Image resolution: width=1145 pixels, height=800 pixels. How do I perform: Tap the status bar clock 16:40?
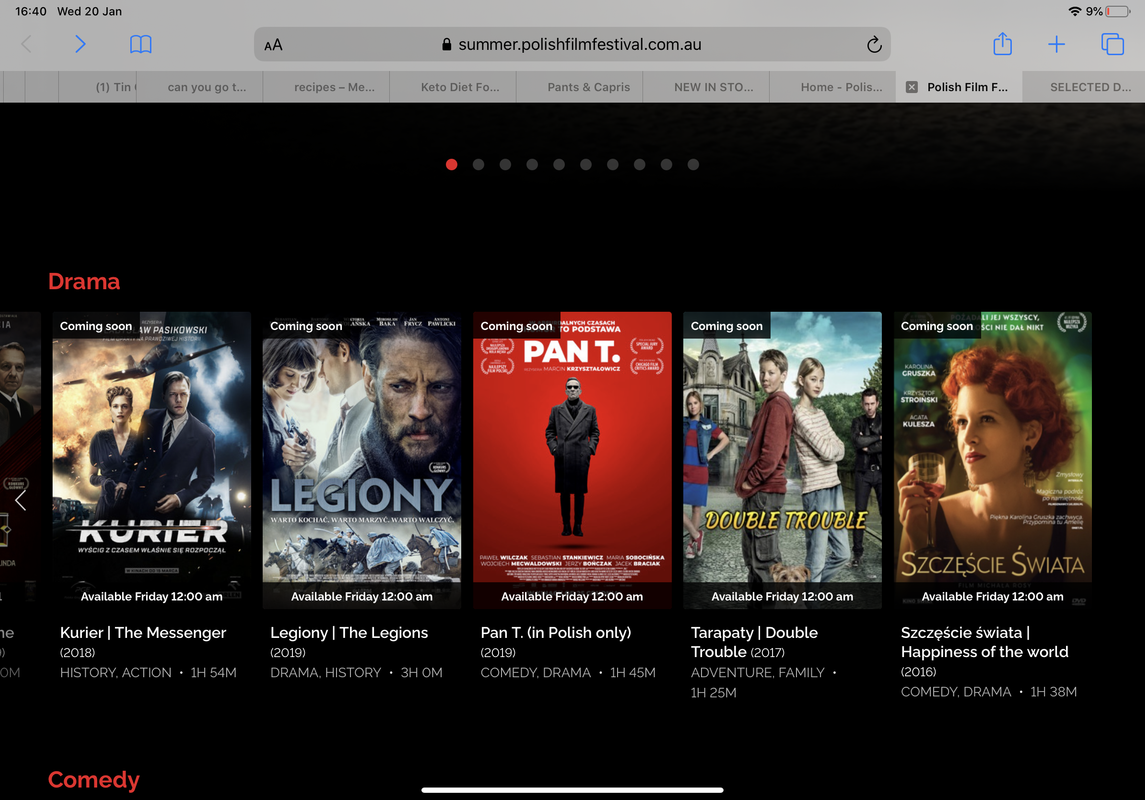(x=31, y=11)
